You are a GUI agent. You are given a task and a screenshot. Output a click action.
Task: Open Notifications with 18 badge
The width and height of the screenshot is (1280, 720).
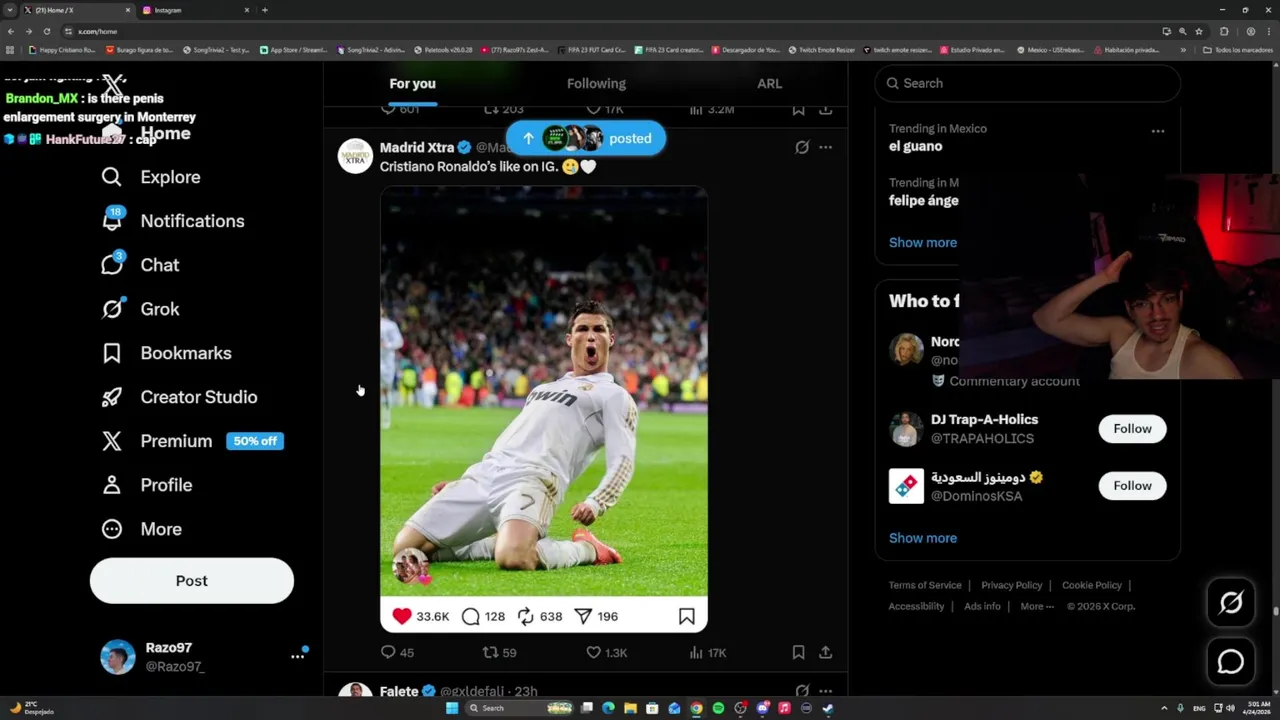pos(172,221)
